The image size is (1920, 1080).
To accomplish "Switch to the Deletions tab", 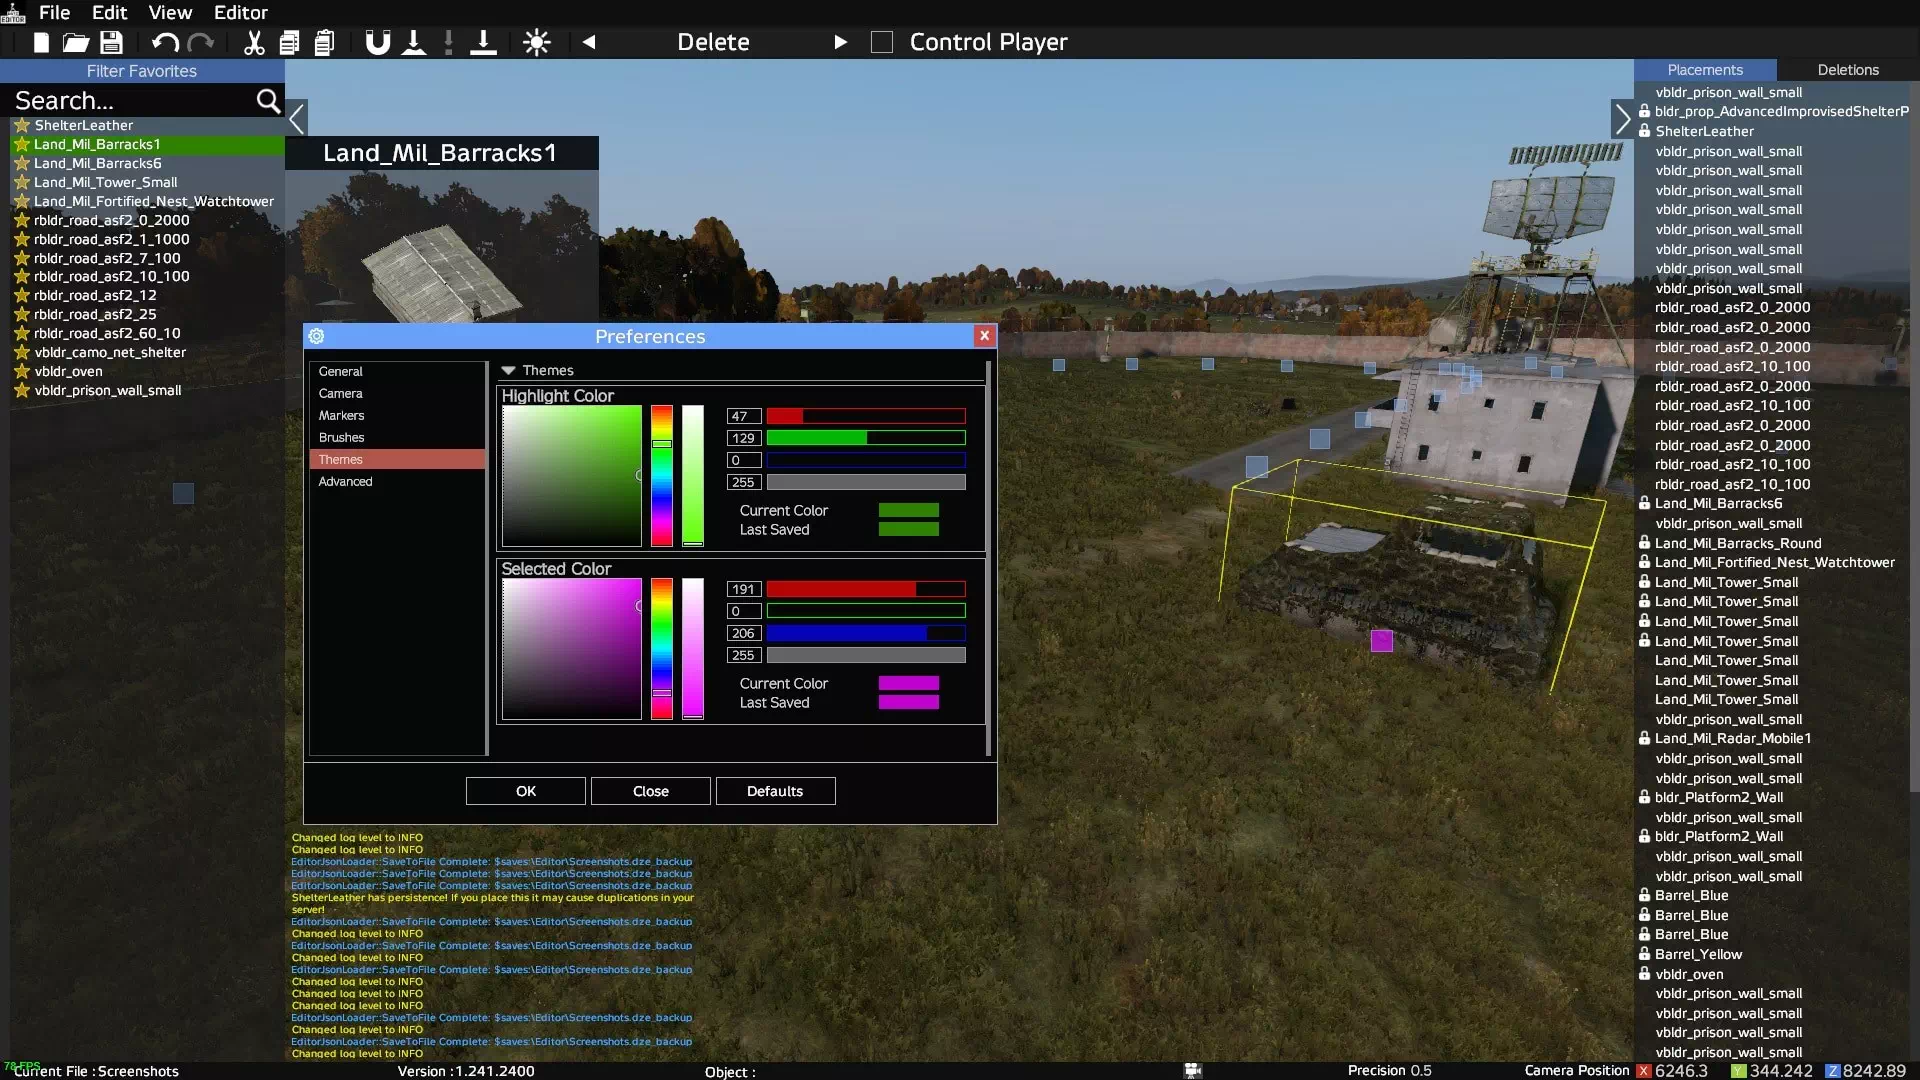I will (1847, 70).
